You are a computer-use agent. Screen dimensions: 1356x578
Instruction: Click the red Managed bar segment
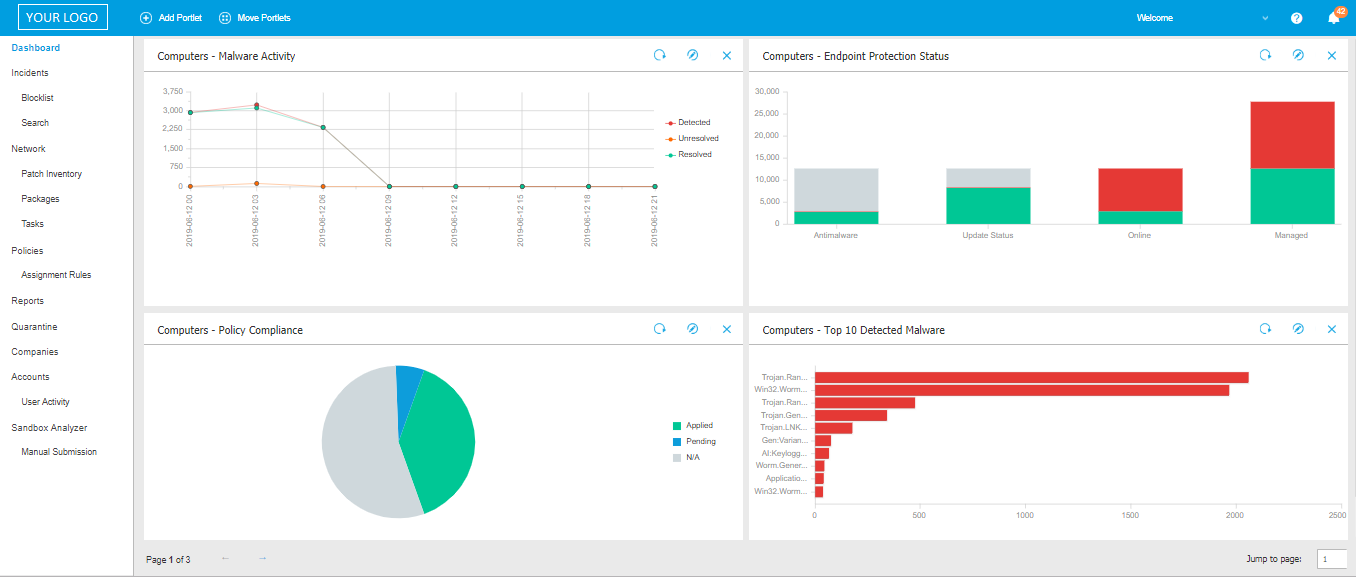pyautogui.click(x=1292, y=135)
